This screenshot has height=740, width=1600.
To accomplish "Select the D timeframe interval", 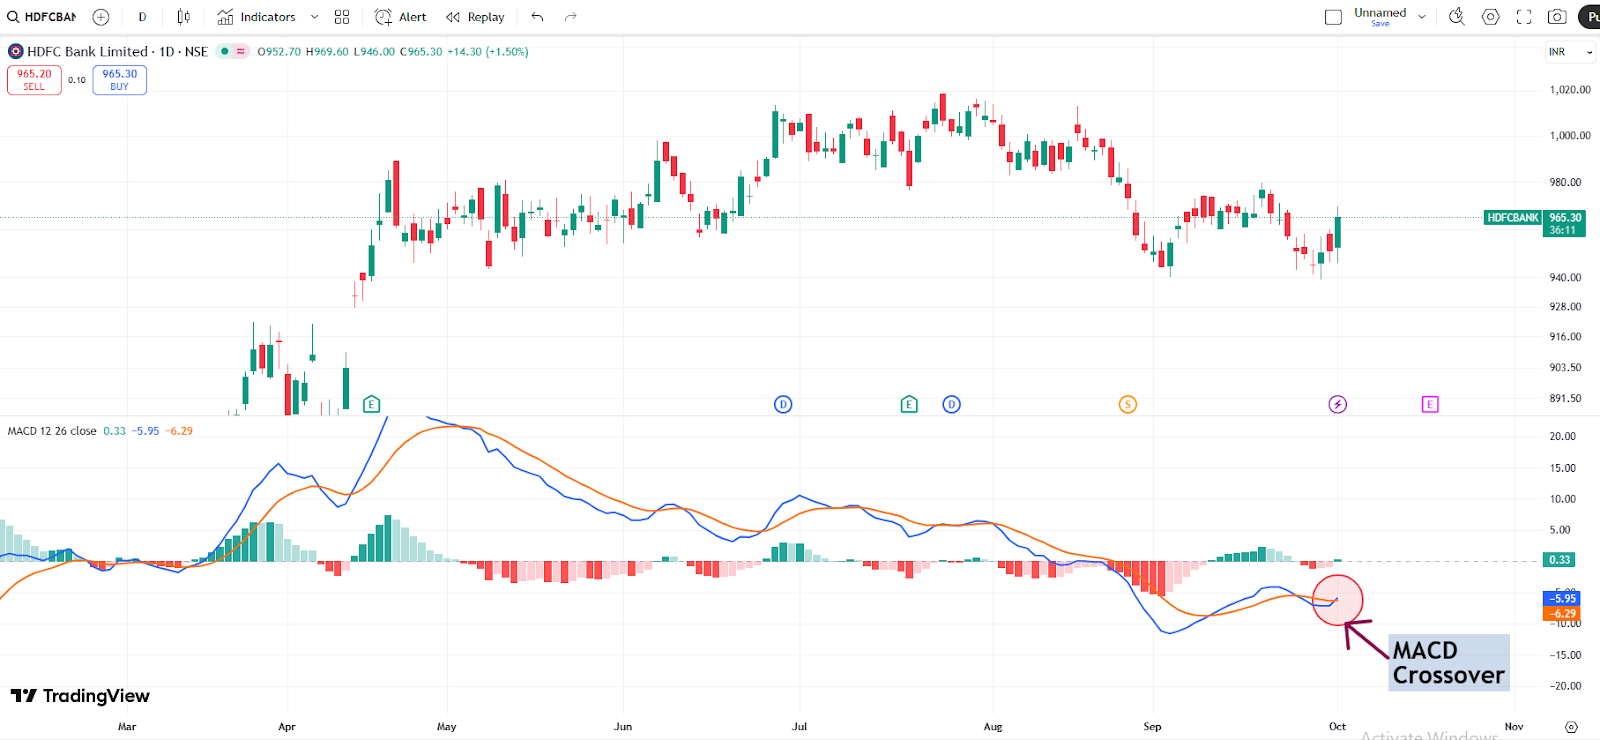I will click(142, 17).
